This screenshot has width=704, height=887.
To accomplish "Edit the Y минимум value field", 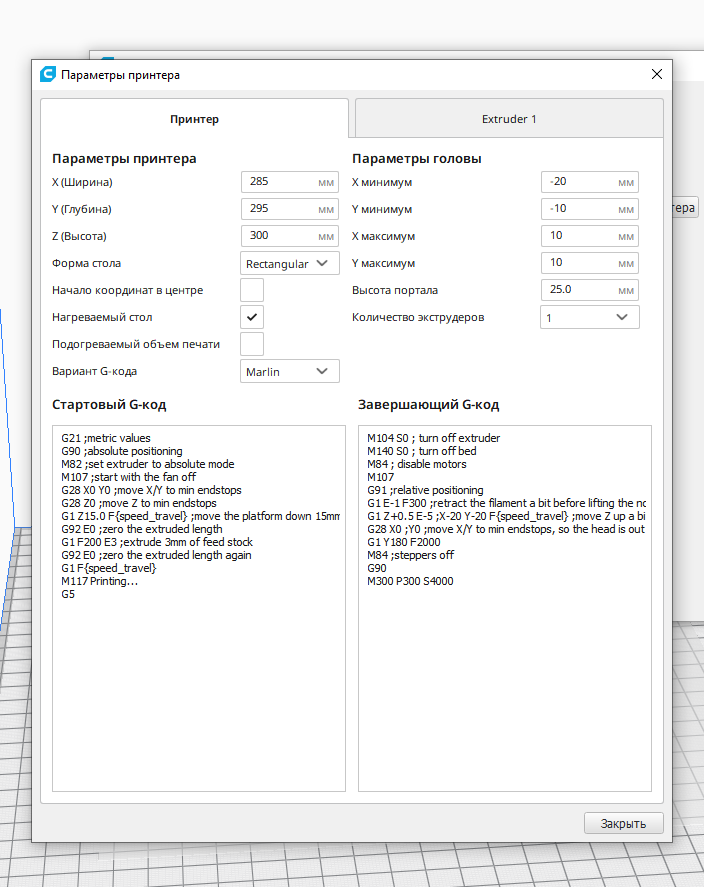I will click(x=590, y=209).
